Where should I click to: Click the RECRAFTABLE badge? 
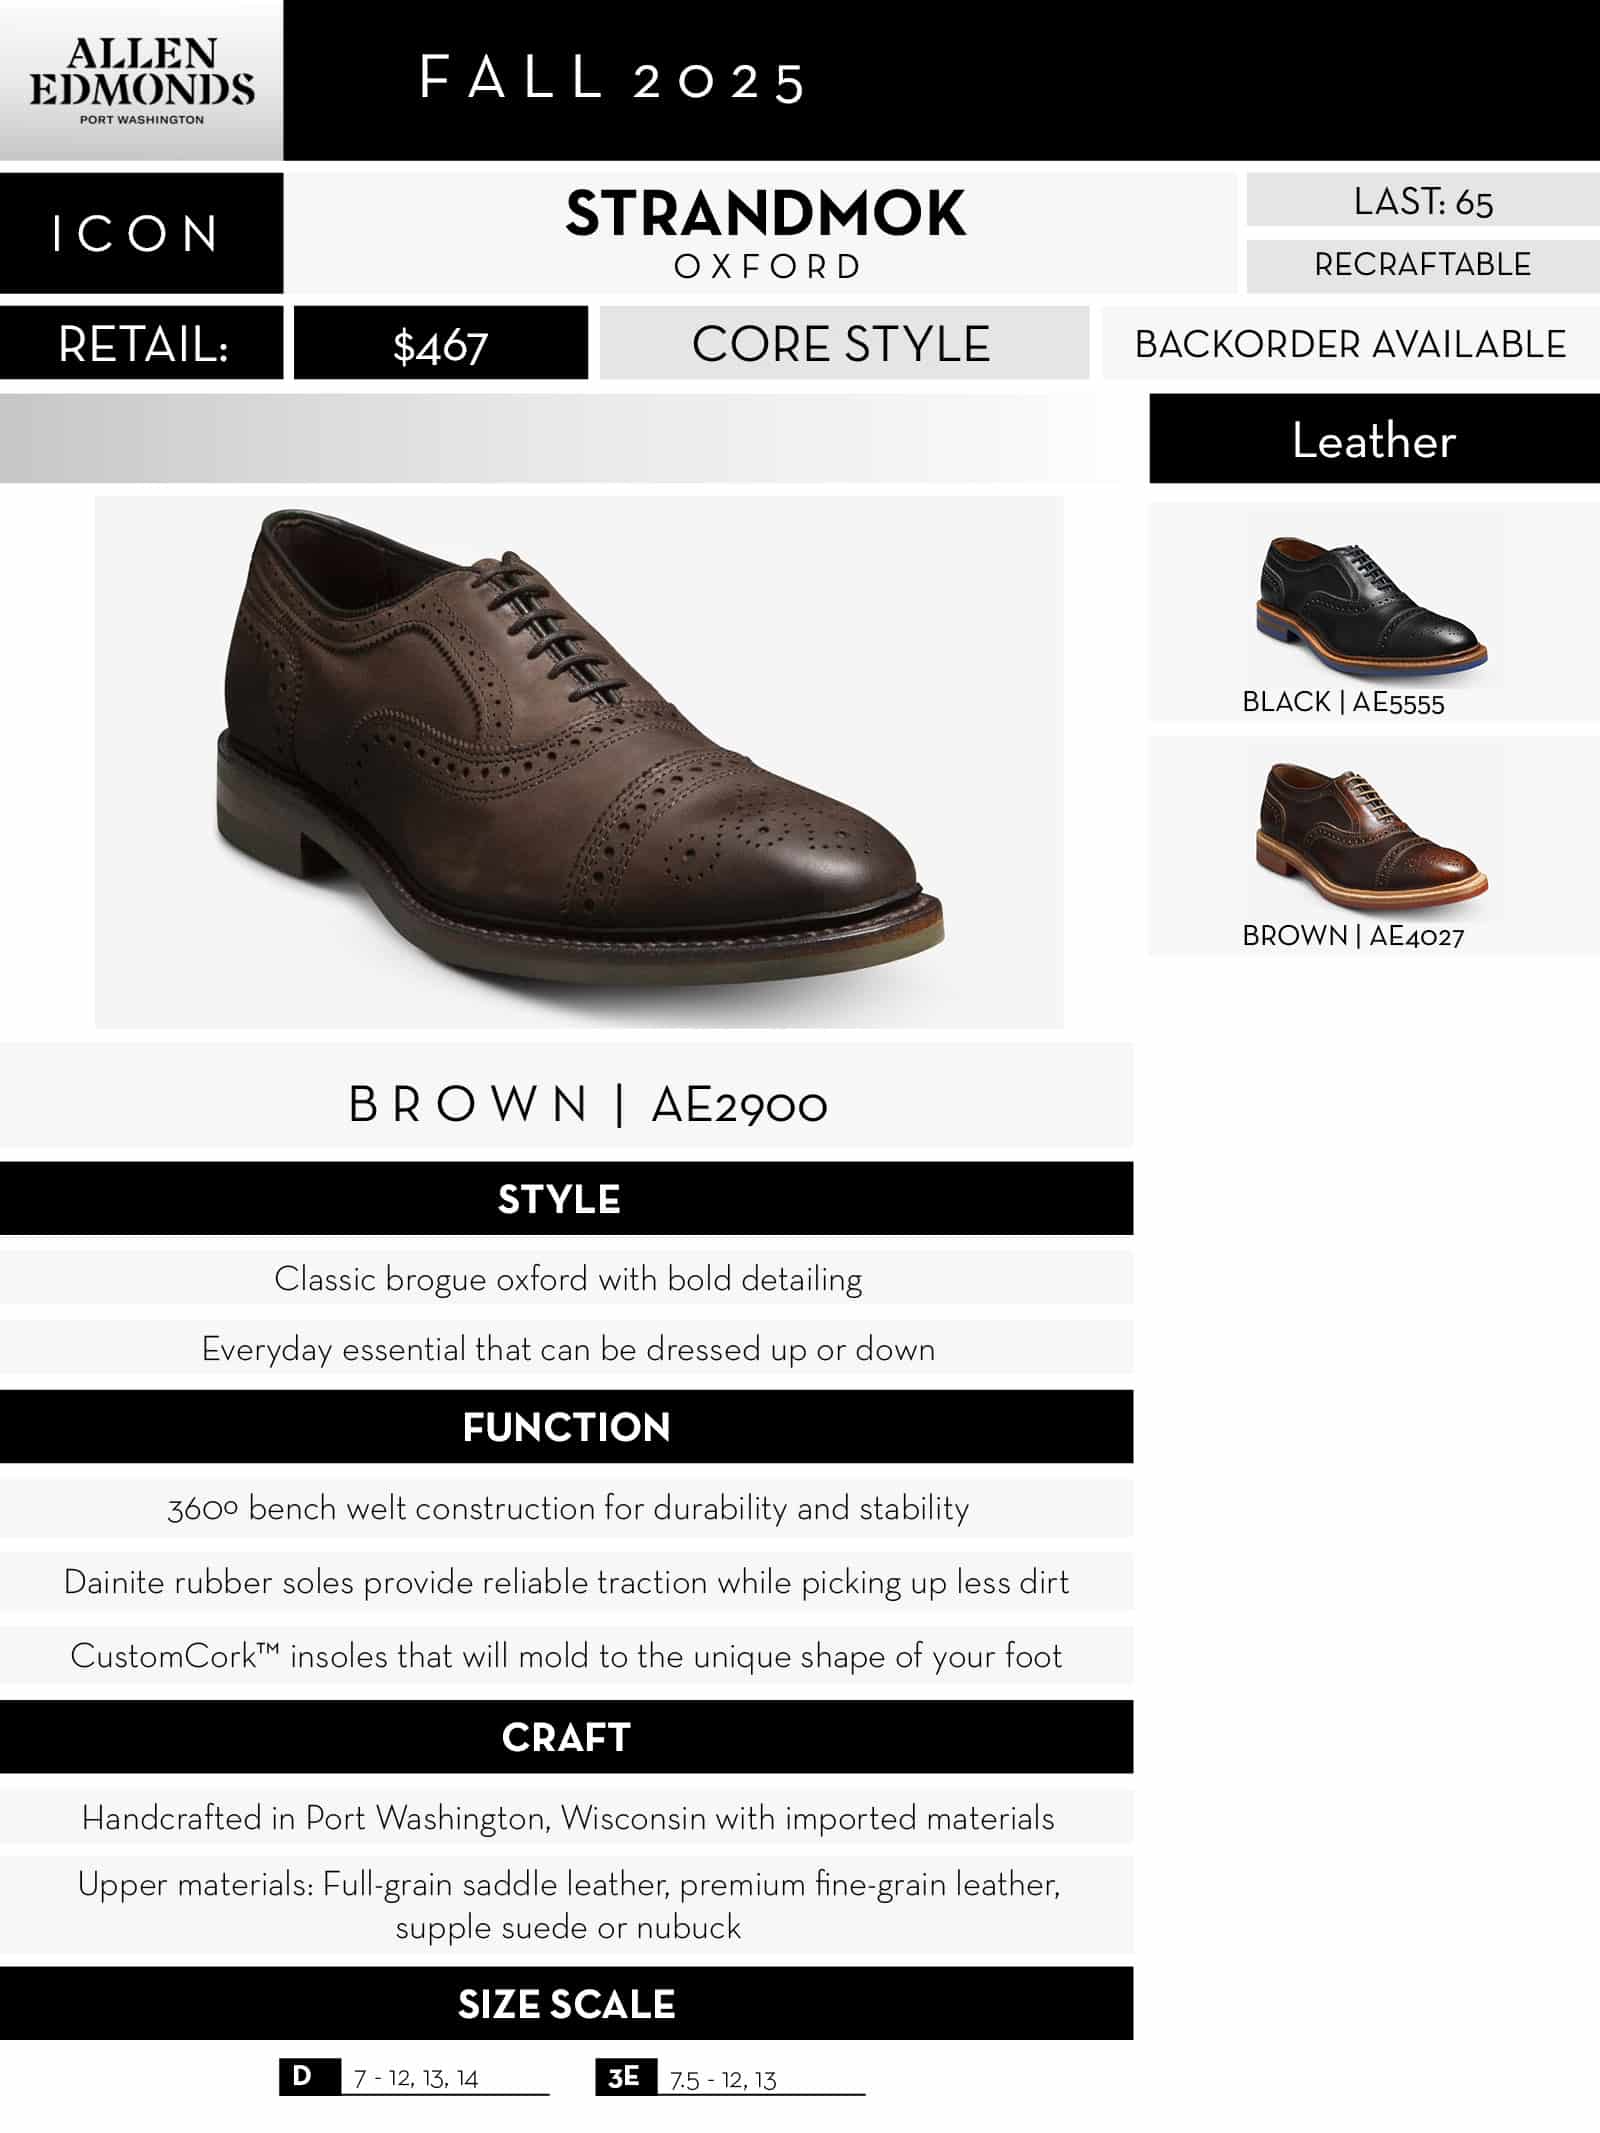[1422, 265]
